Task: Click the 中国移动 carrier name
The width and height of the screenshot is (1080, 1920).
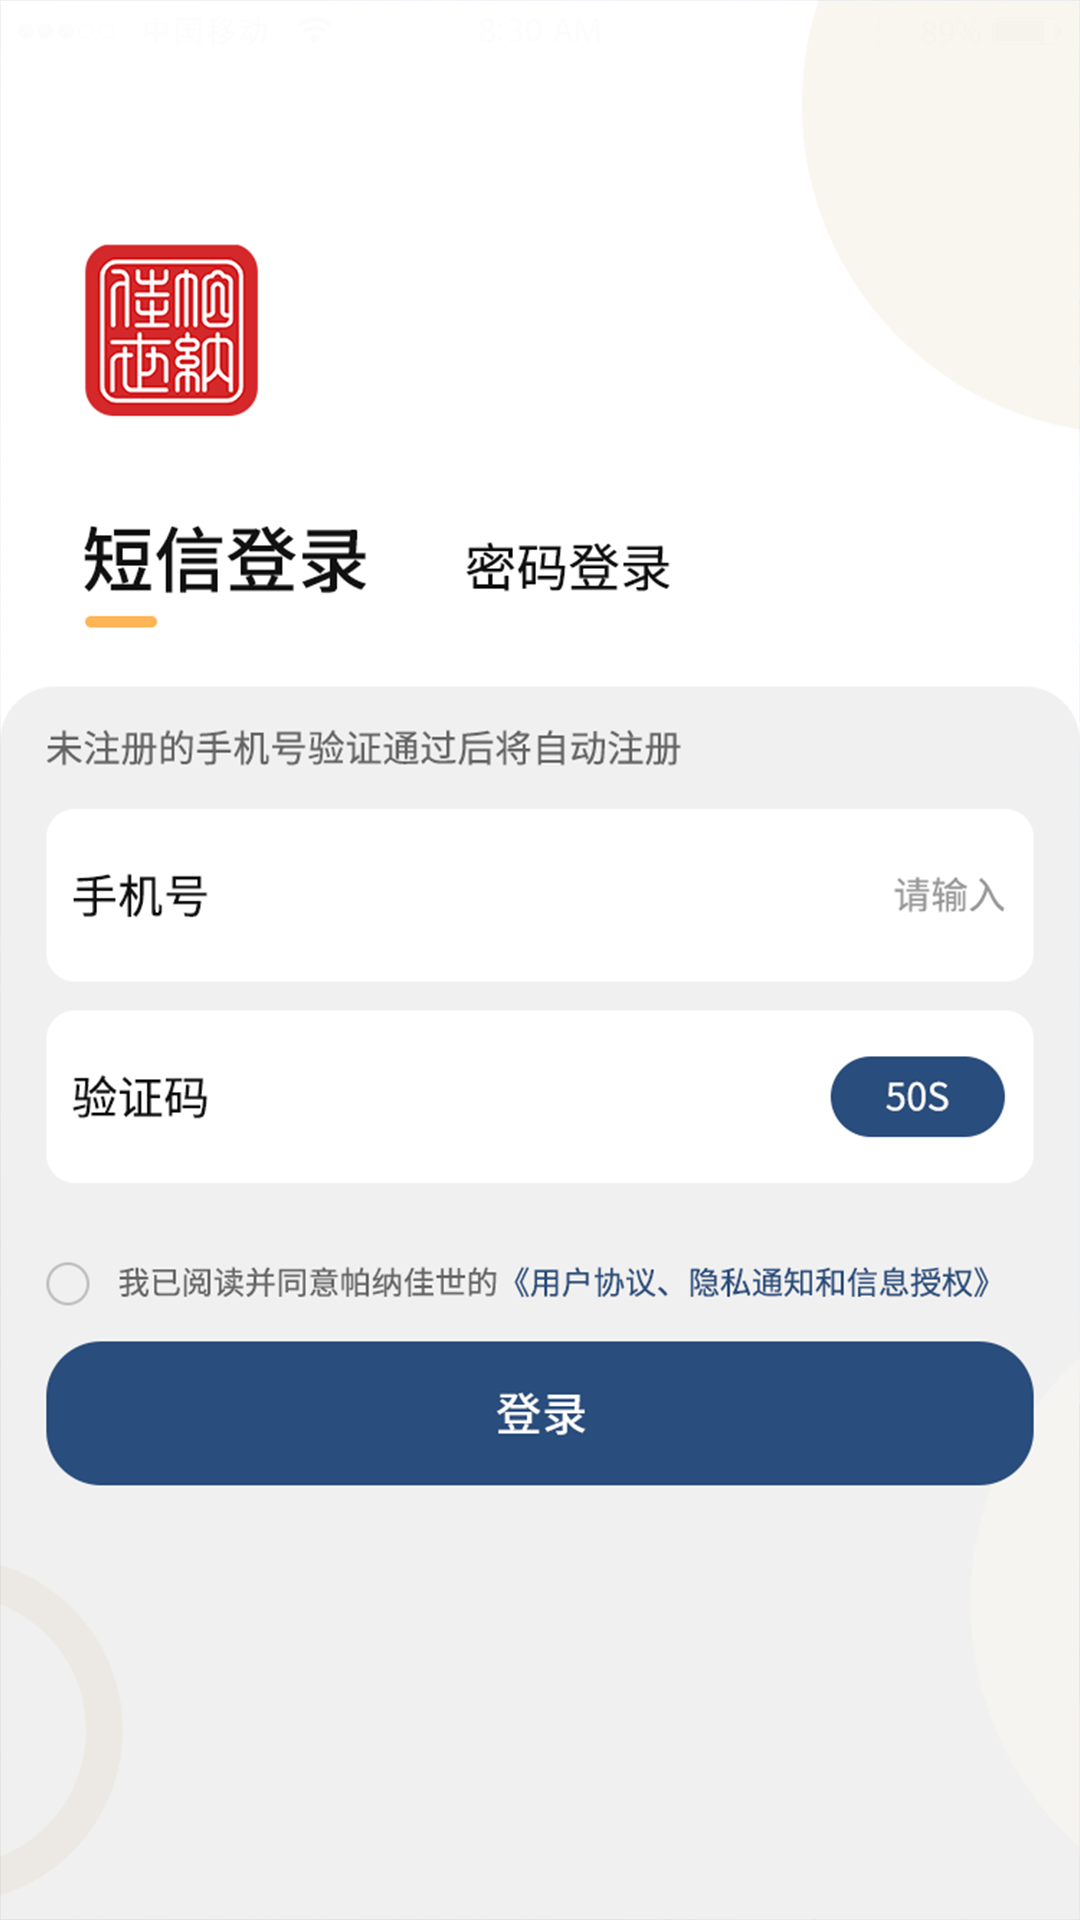Action: click(x=205, y=31)
